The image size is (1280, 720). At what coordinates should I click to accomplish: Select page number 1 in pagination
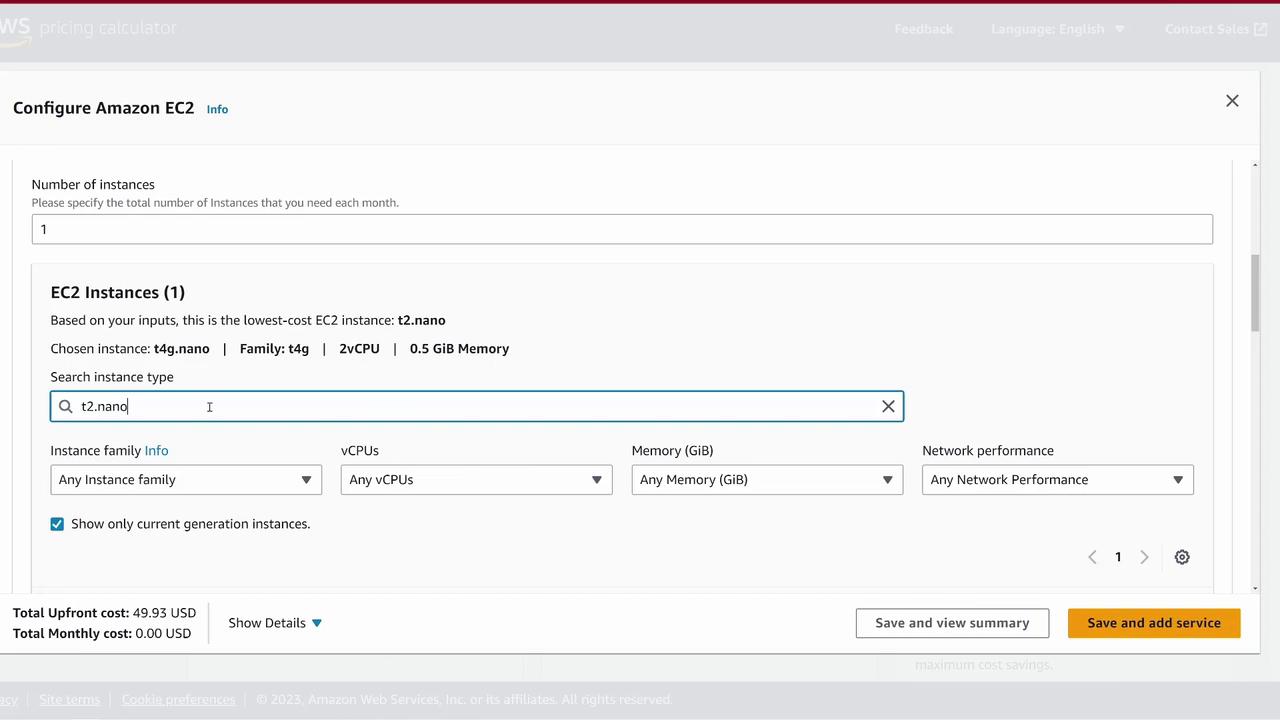(x=1118, y=557)
